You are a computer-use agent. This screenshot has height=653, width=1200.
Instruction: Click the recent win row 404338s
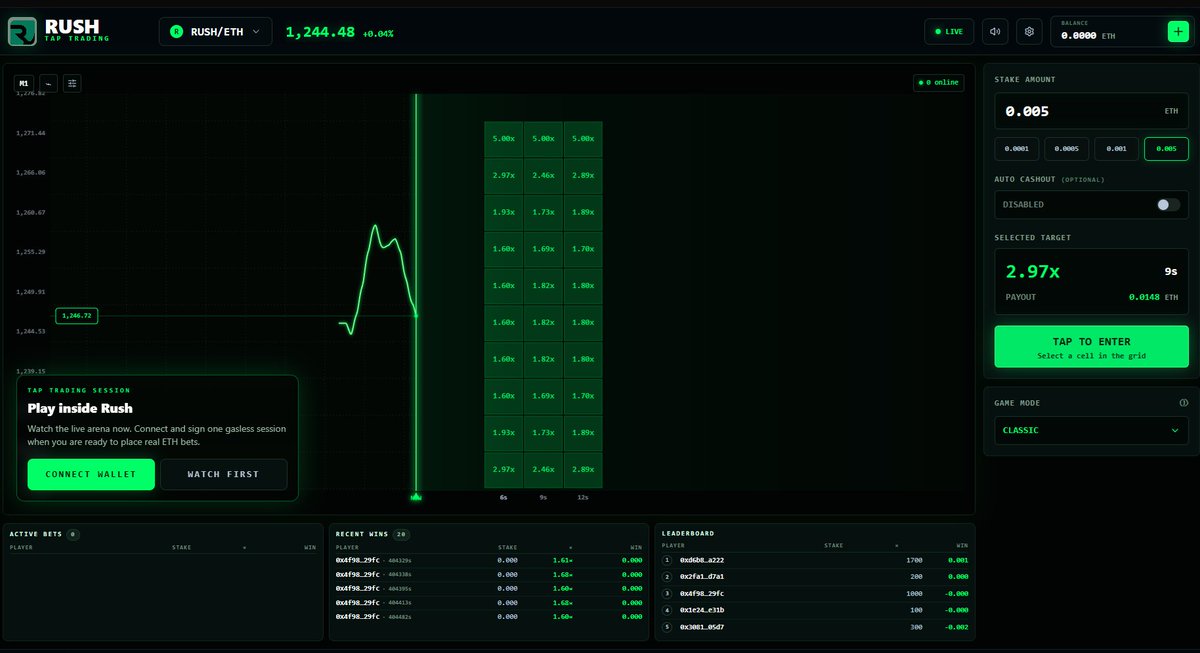pyautogui.click(x=489, y=574)
